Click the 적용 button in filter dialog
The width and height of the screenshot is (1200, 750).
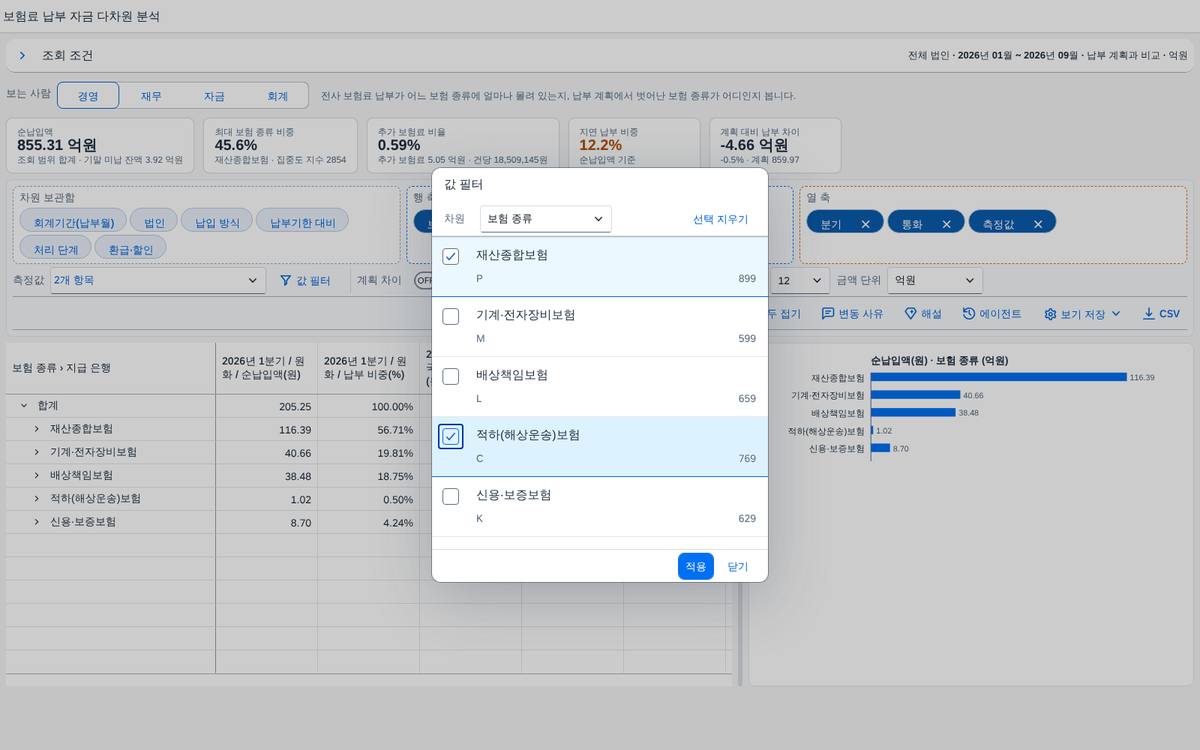point(695,566)
